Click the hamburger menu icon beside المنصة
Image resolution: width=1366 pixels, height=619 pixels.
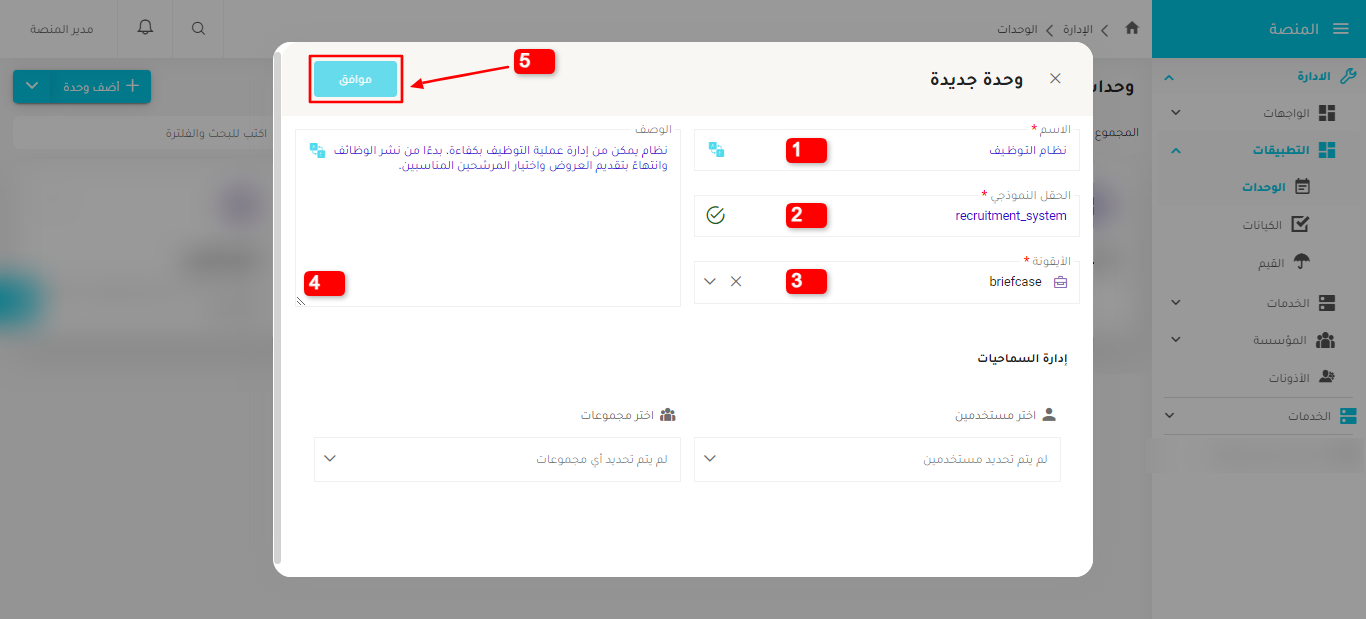pyautogui.click(x=1342, y=28)
